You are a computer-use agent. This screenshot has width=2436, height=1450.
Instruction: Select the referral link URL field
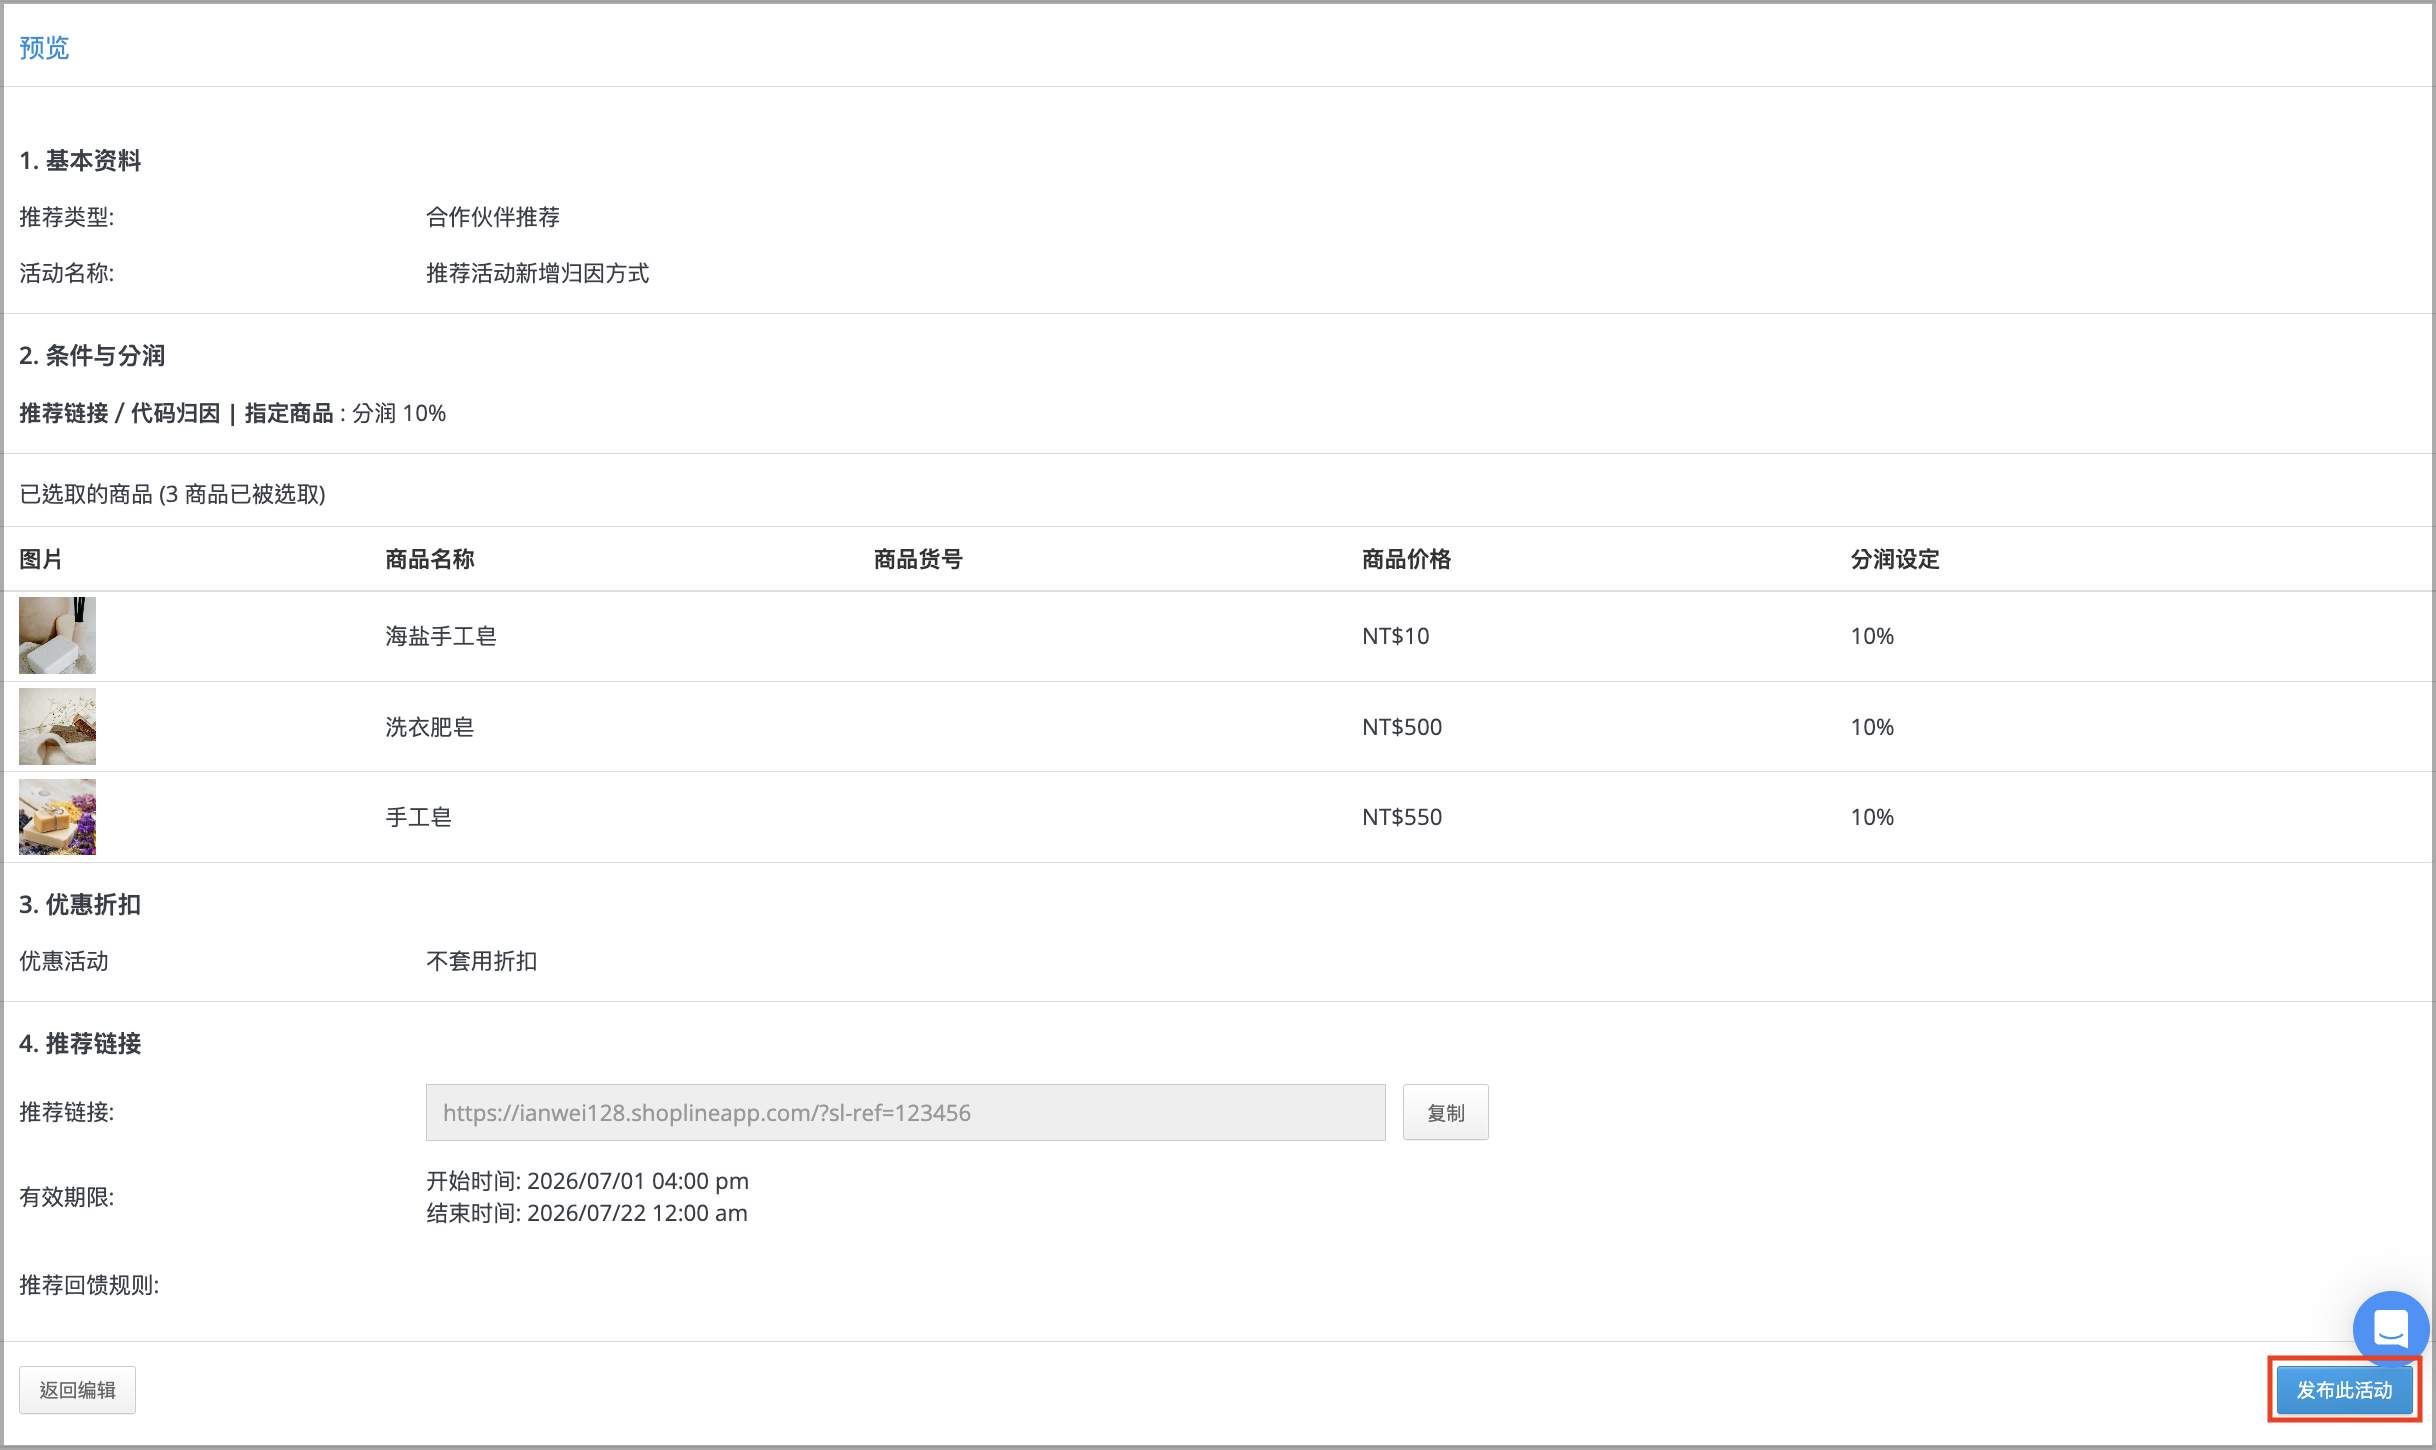click(x=905, y=1112)
